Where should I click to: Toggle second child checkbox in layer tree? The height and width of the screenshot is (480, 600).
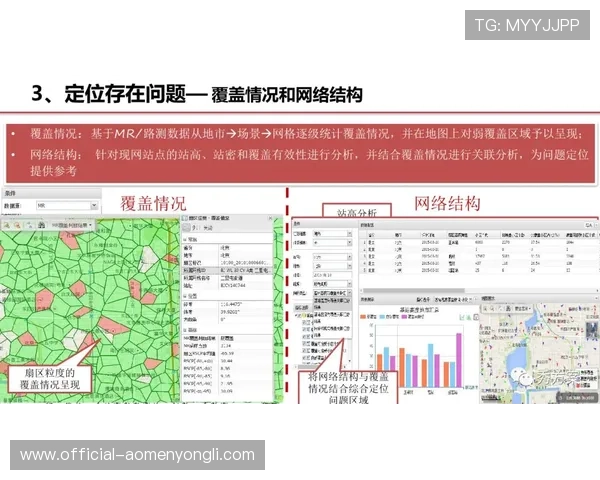(x=305, y=330)
